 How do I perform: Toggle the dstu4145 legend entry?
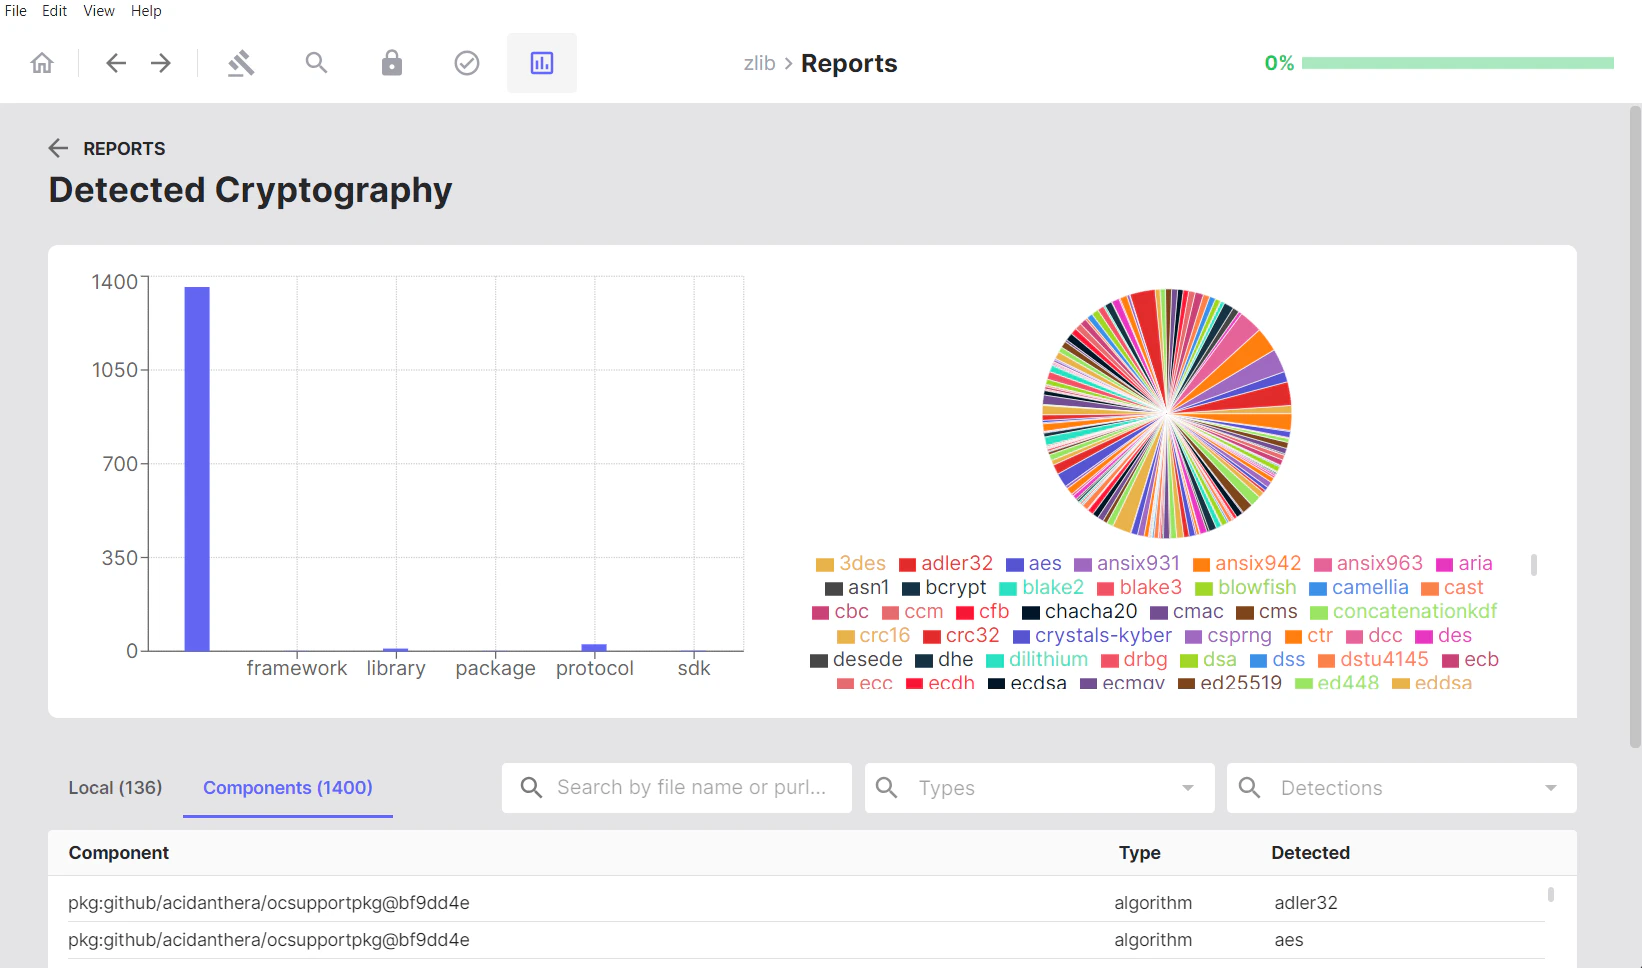[x=1373, y=660]
